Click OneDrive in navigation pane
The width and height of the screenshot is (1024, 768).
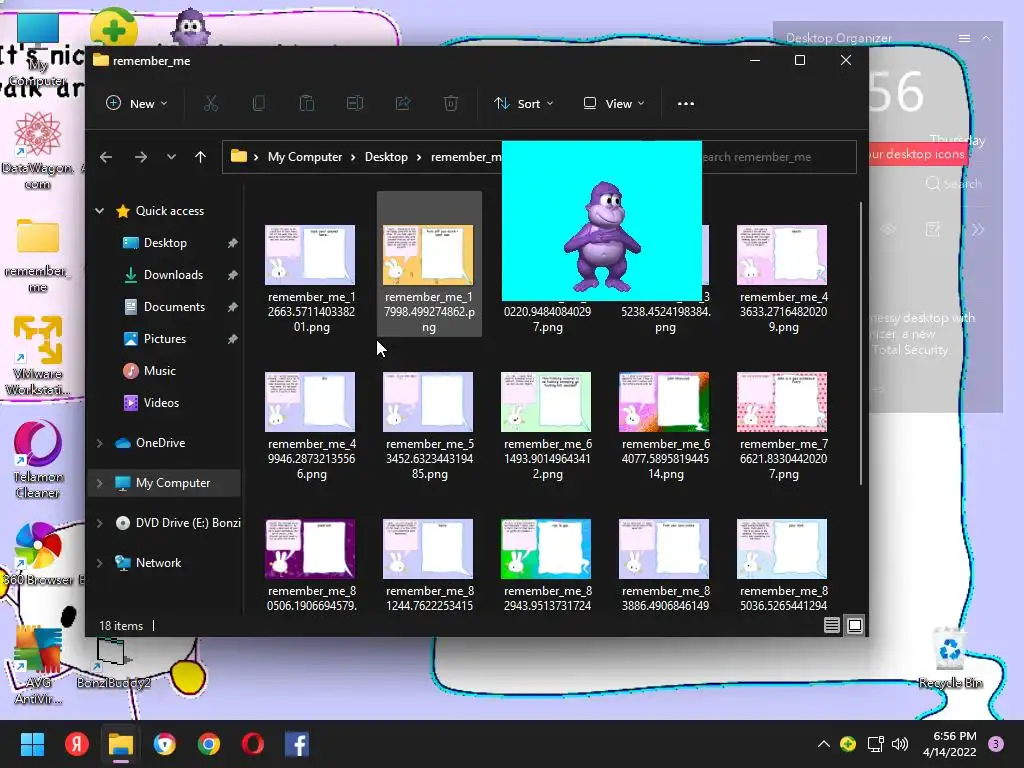click(160, 443)
